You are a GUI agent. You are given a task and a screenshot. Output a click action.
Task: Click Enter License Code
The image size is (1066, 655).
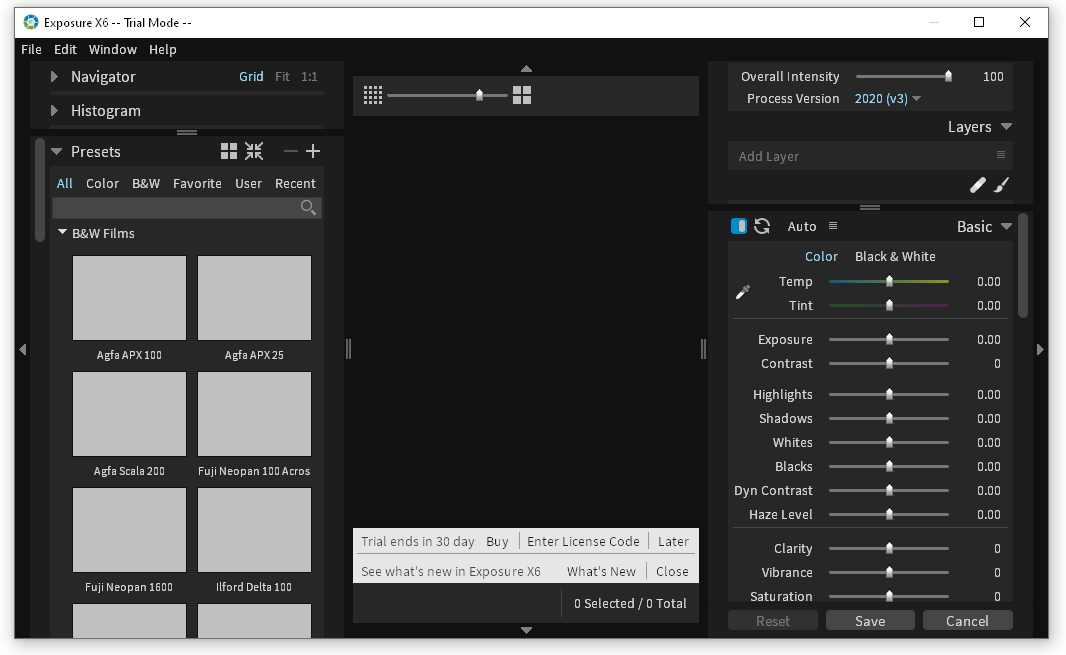[x=583, y=541]
